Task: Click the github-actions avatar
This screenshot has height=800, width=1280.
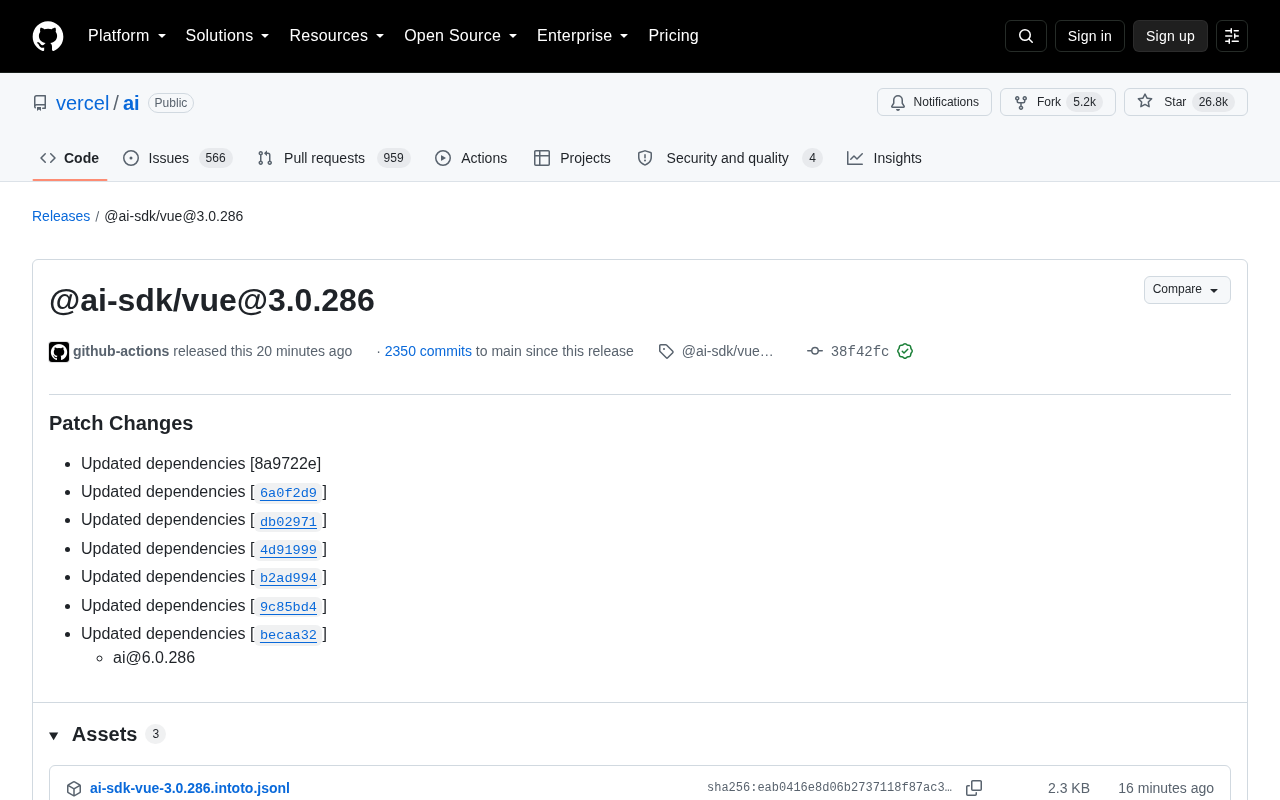Action: 59,352
